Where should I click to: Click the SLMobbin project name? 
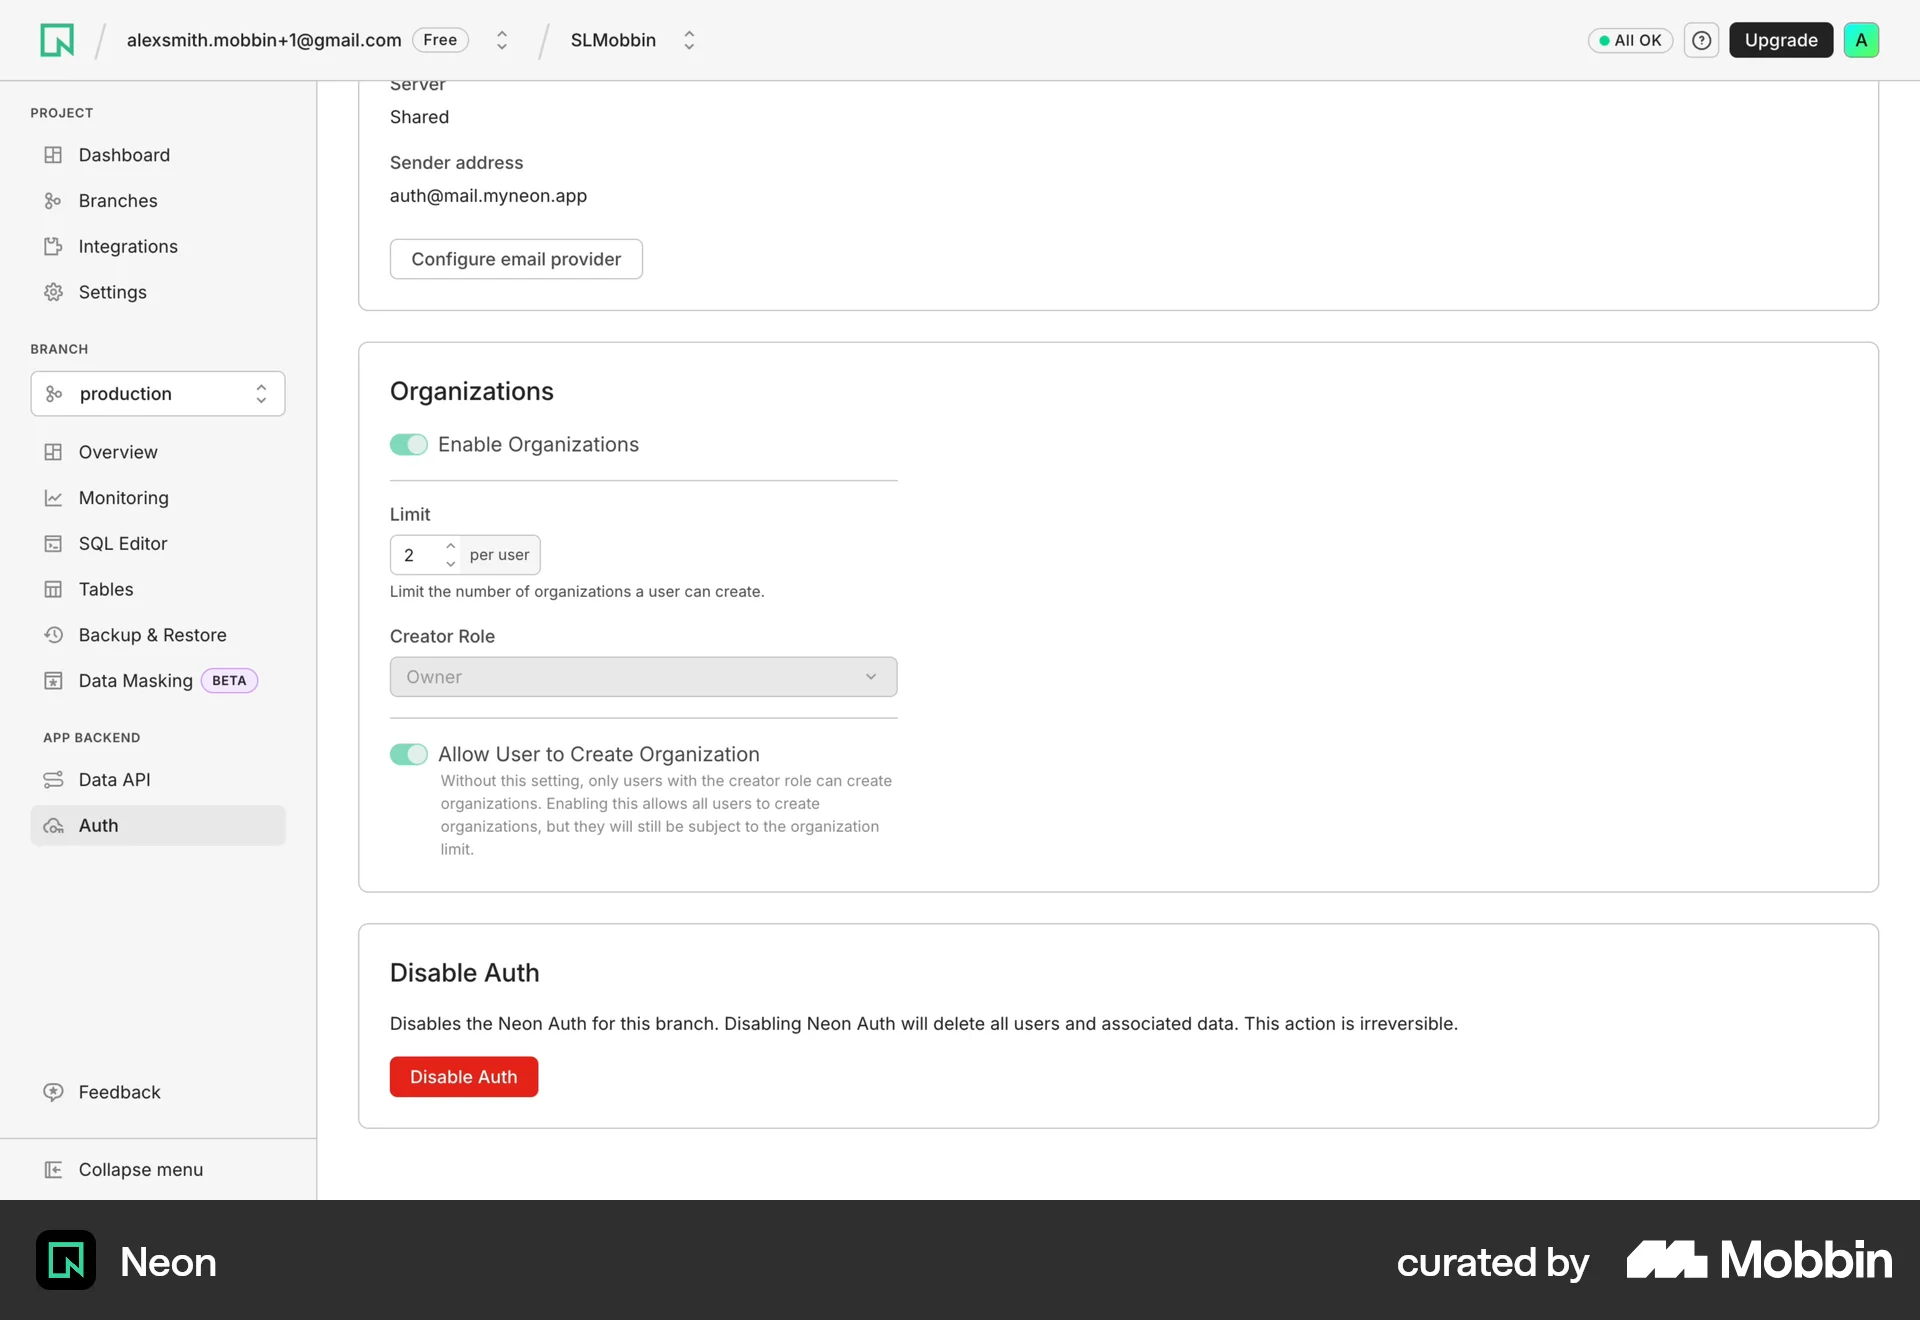point(613,40)
